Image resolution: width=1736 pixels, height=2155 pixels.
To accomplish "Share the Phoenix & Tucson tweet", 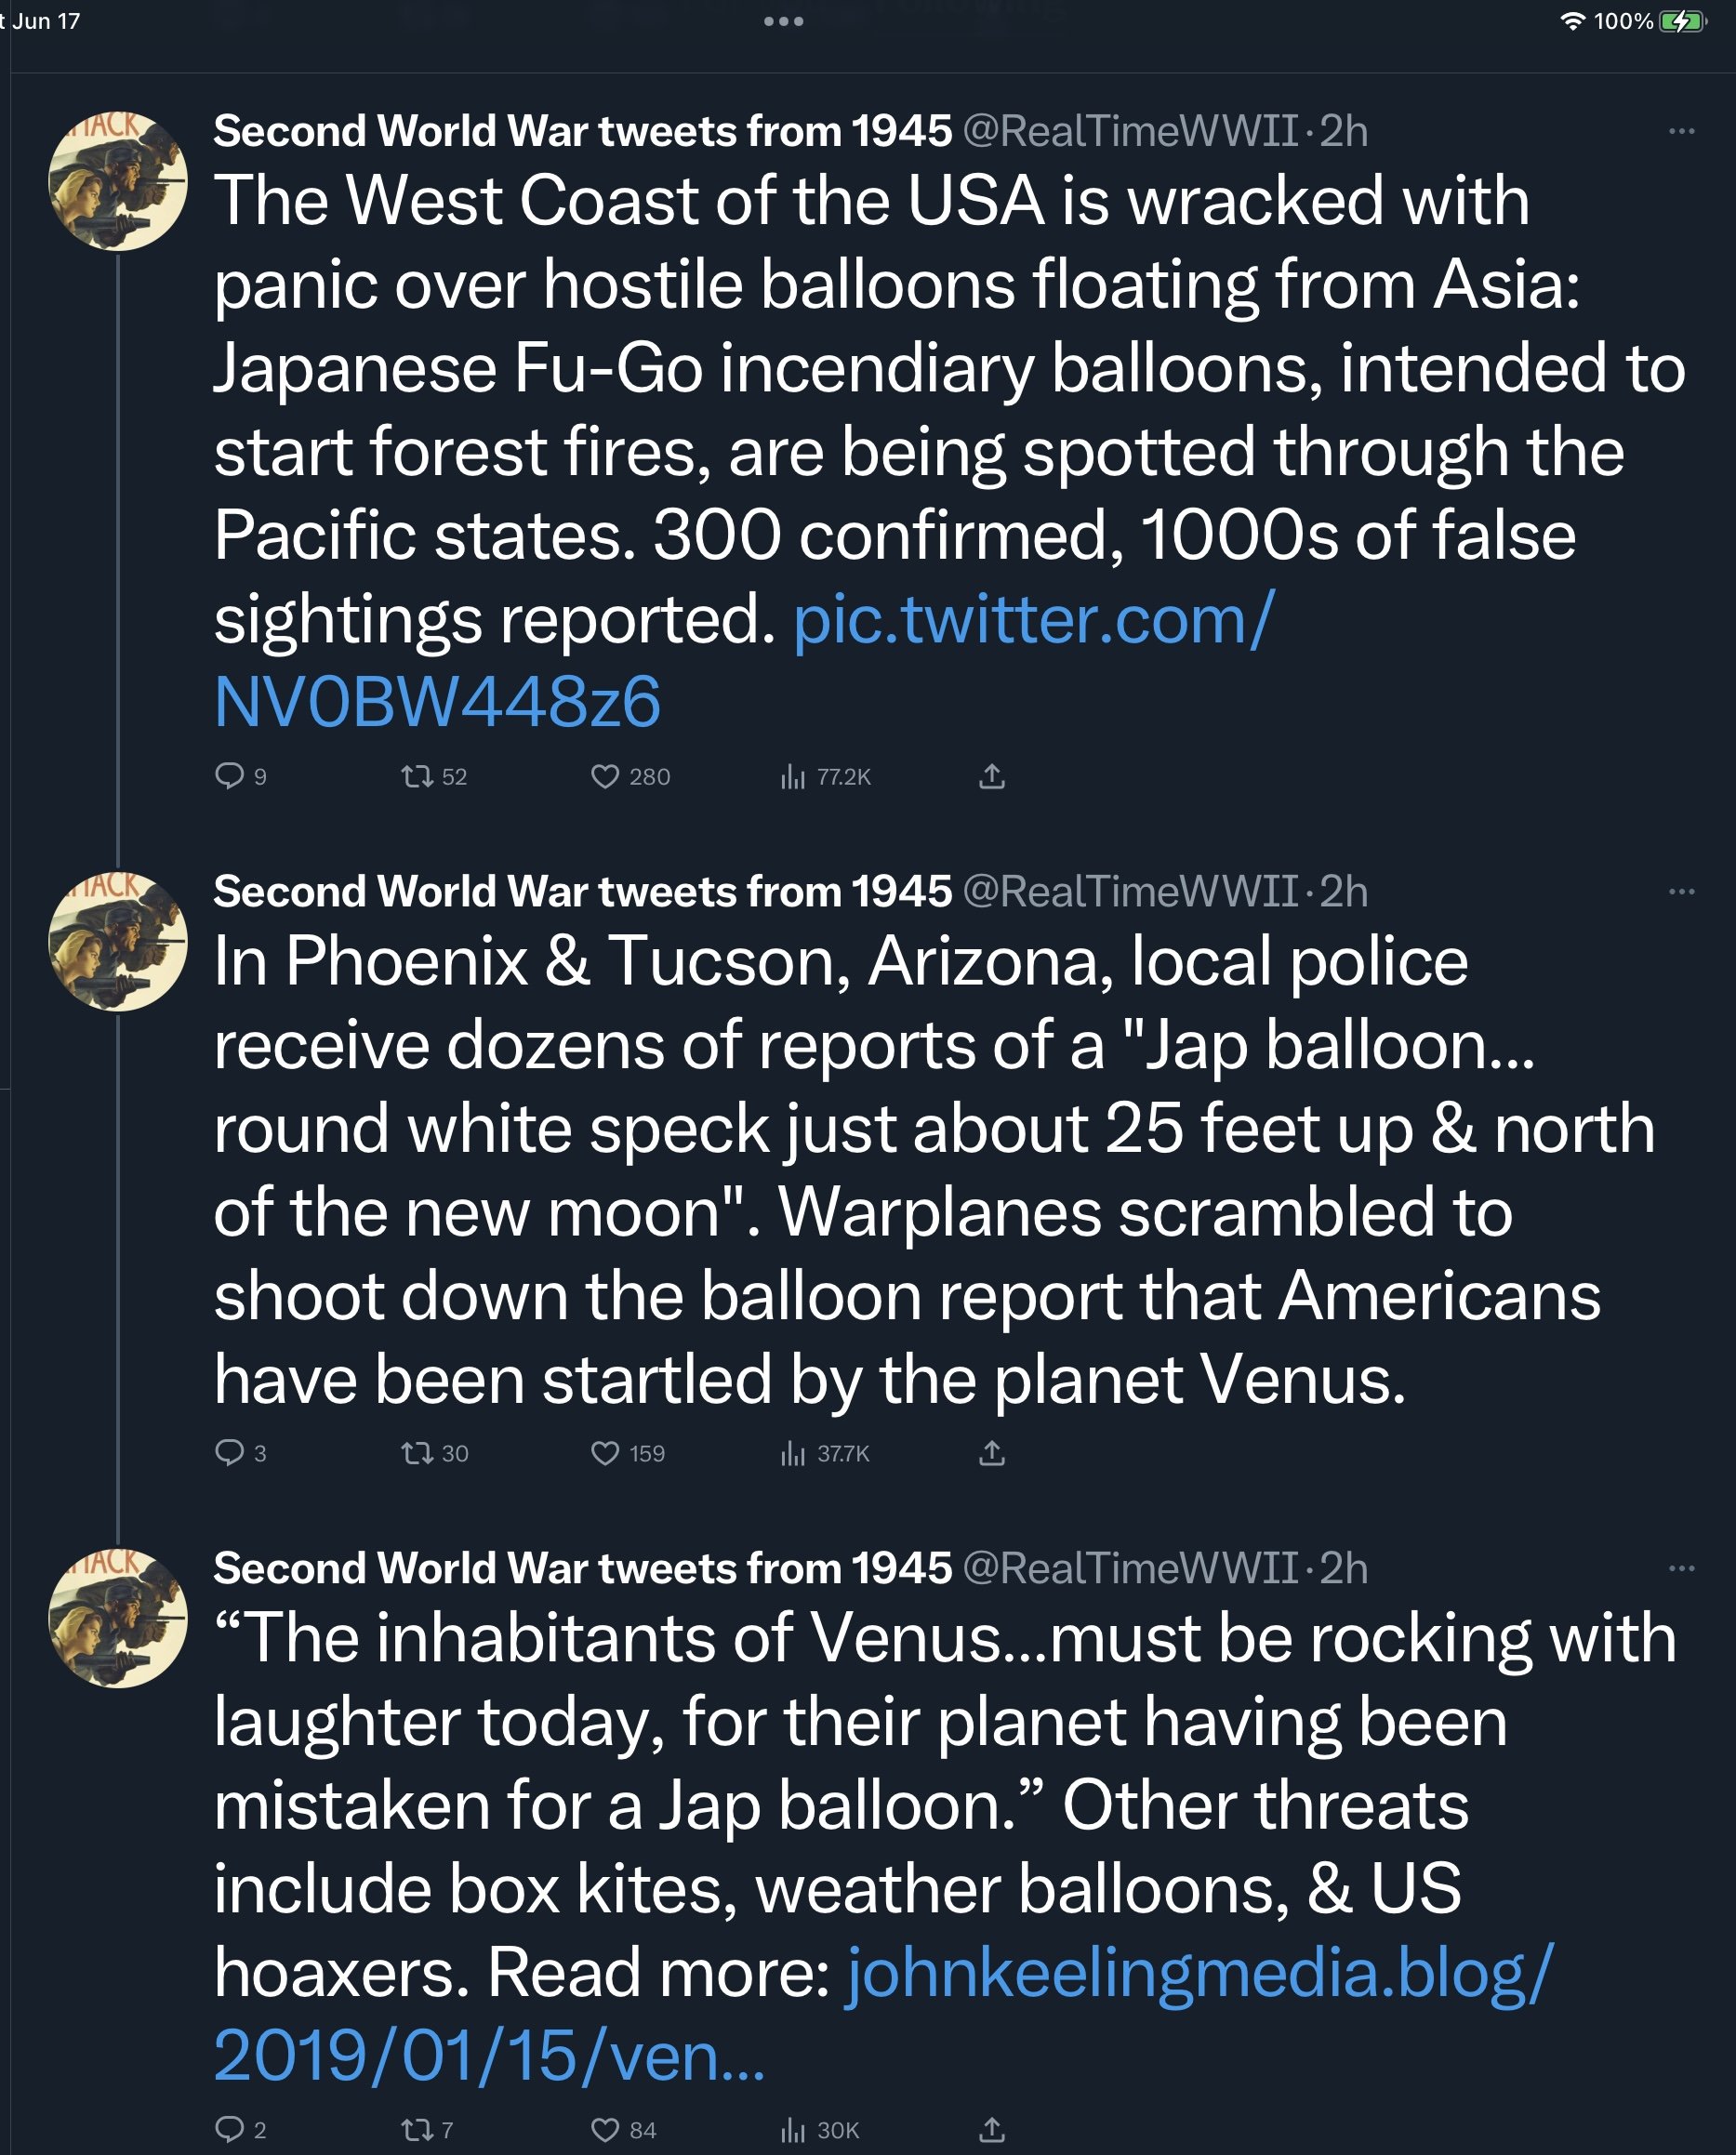I will 991,1452.
